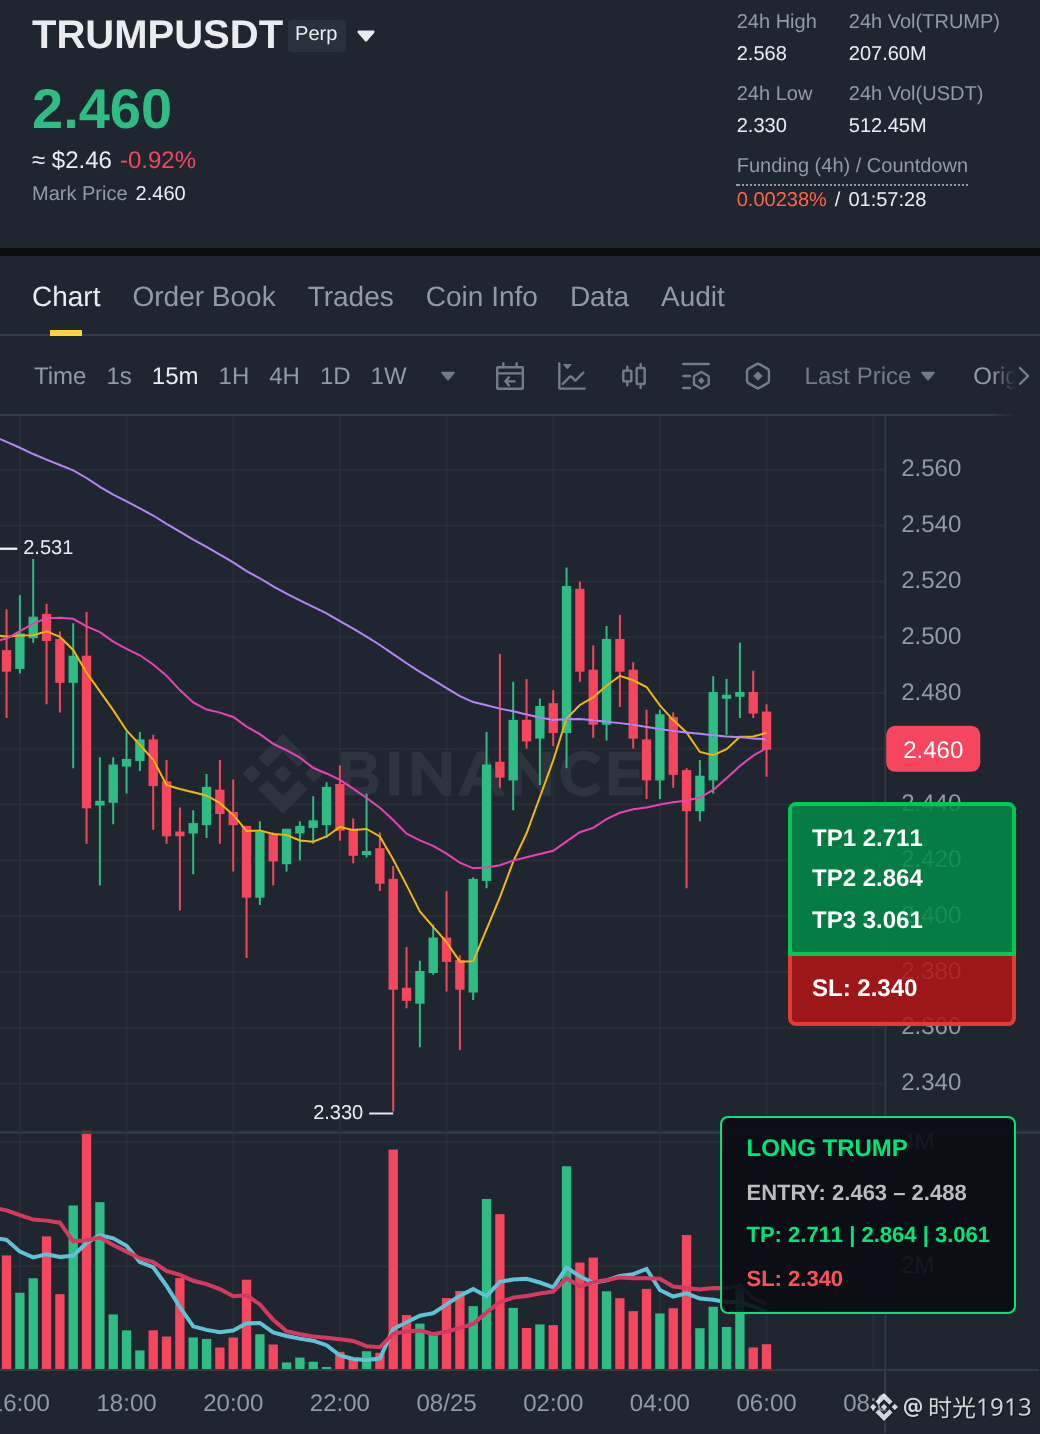Click the TRUMPUSDT symbol title

tap(157, 35)
